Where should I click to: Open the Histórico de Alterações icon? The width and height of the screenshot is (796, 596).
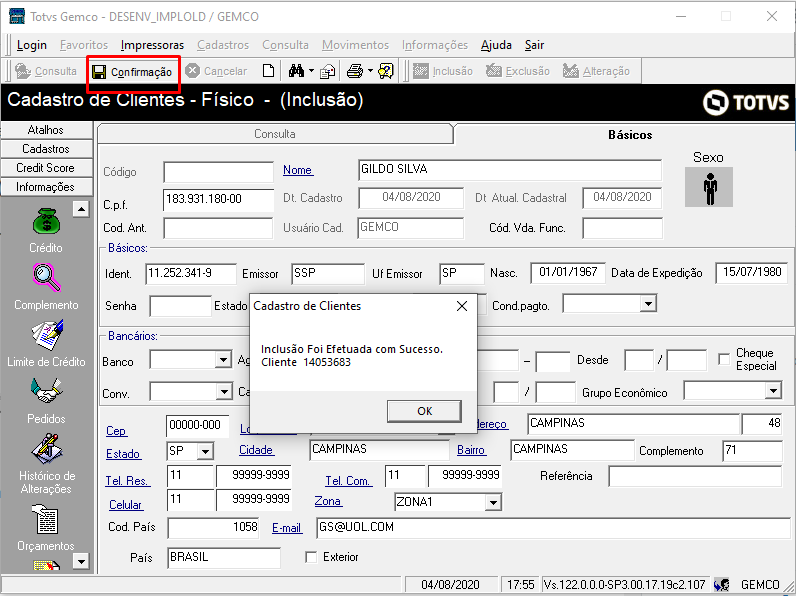(47, 448)
